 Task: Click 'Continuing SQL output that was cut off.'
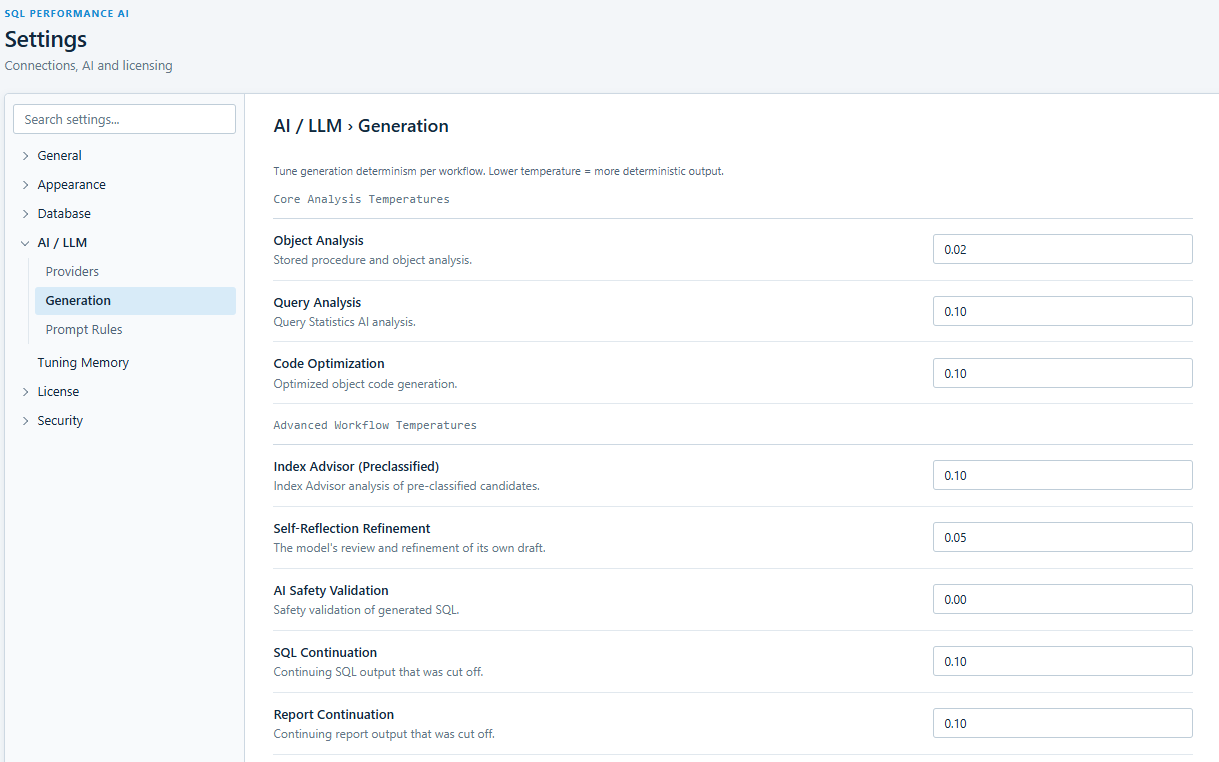(378, 672)
